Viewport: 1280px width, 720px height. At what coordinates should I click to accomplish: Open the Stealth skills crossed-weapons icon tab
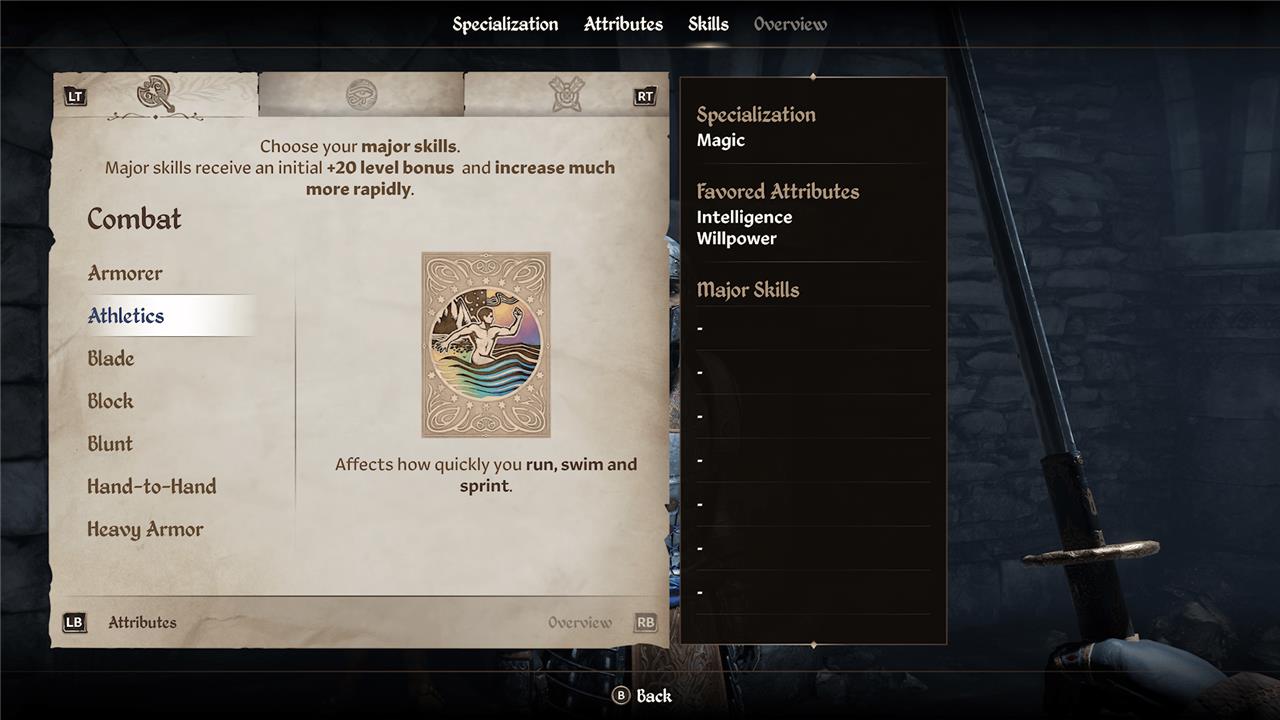point(566,96)
